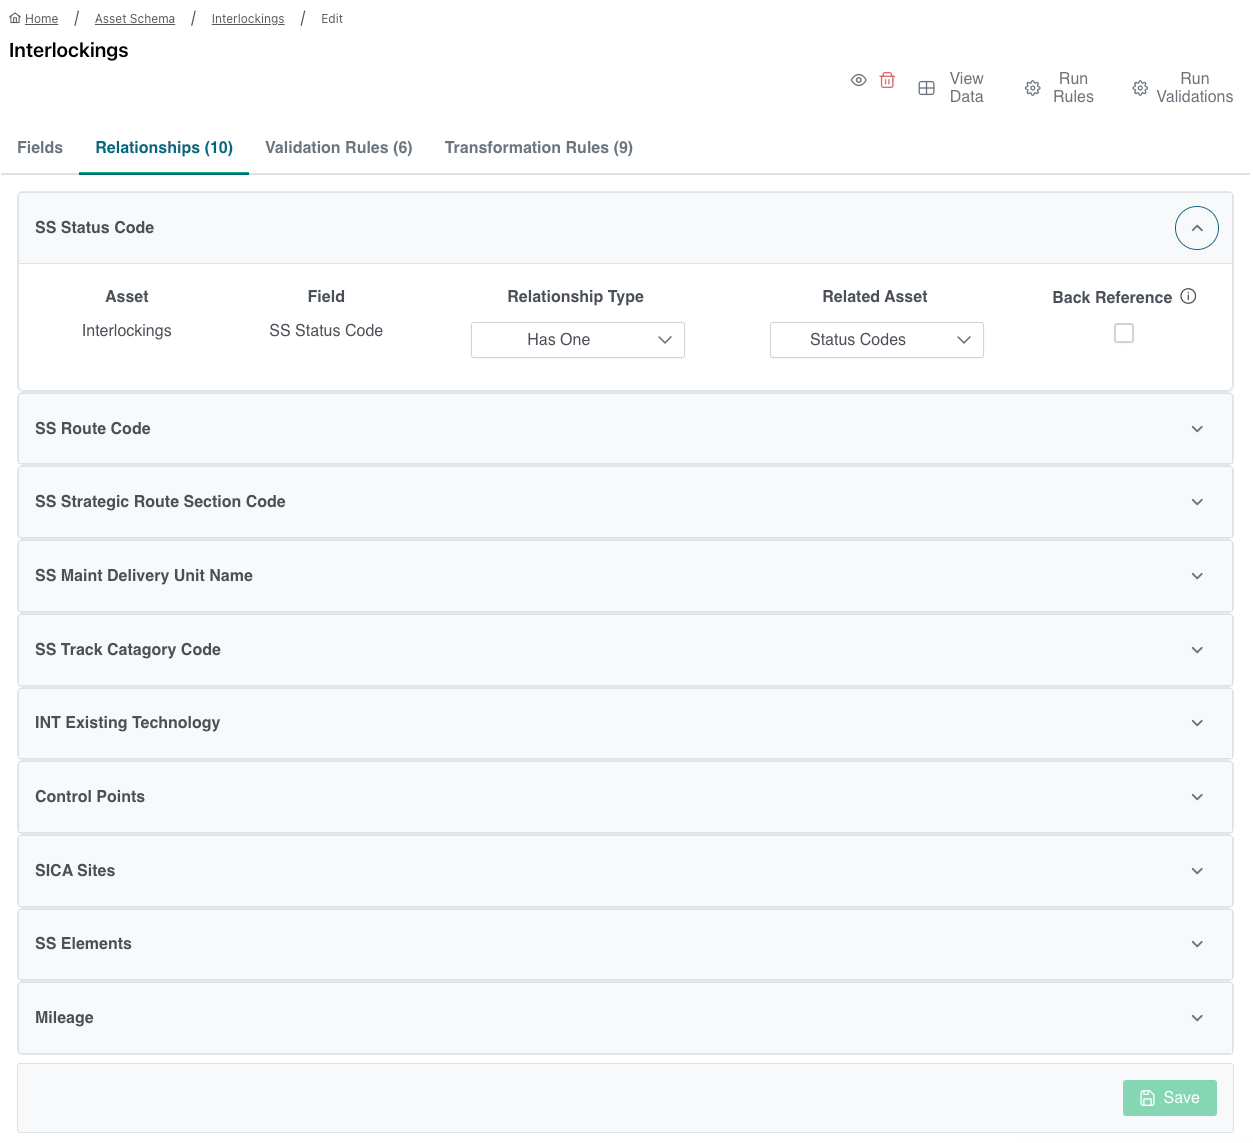Click the Run Validations gear icon

pyautogui.click(x=1140, y=88)
